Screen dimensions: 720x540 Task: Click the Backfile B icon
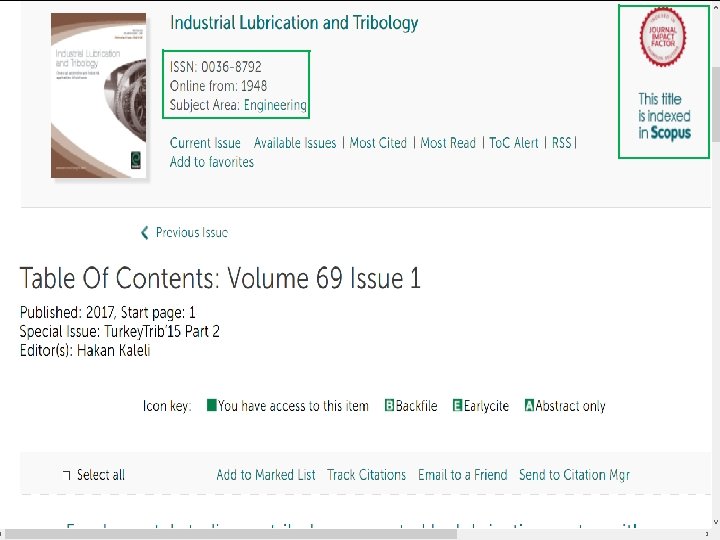[389, 405]
